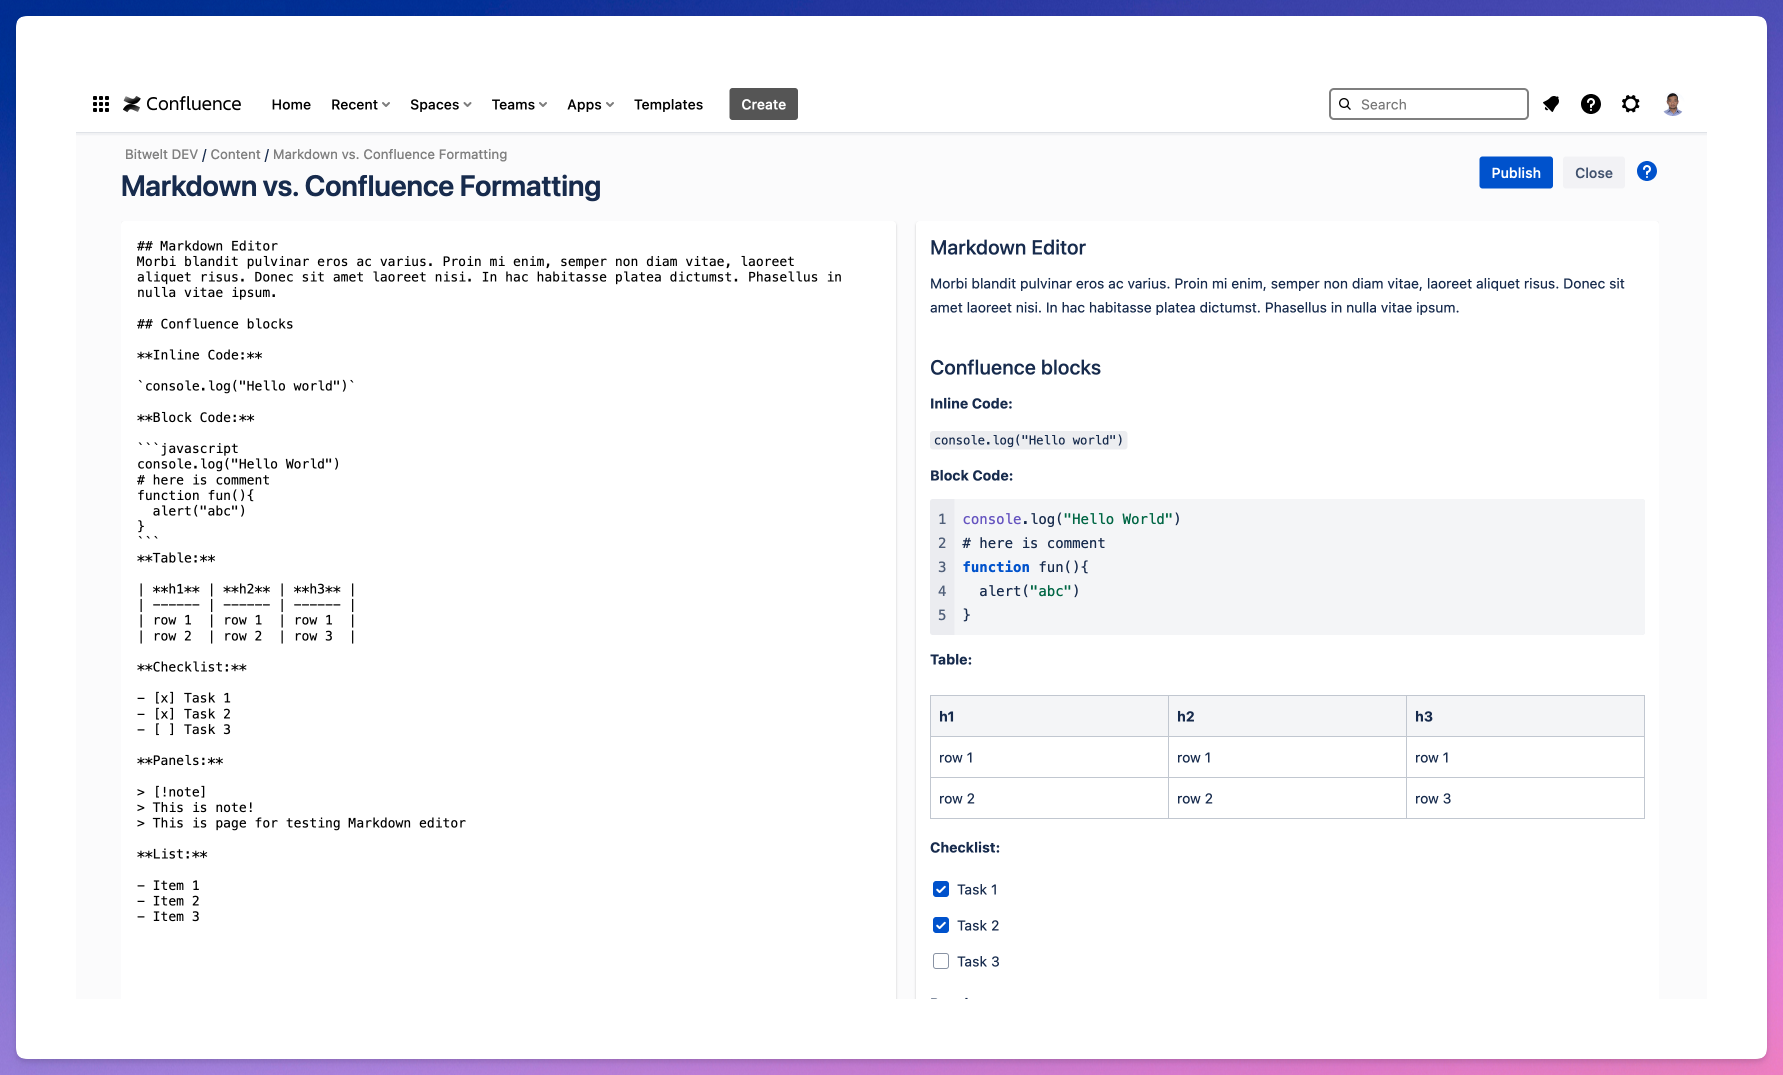Open the Apps dropdown menu
1783x1075 pixels.
pyautogui.click(x=590, y=105)
